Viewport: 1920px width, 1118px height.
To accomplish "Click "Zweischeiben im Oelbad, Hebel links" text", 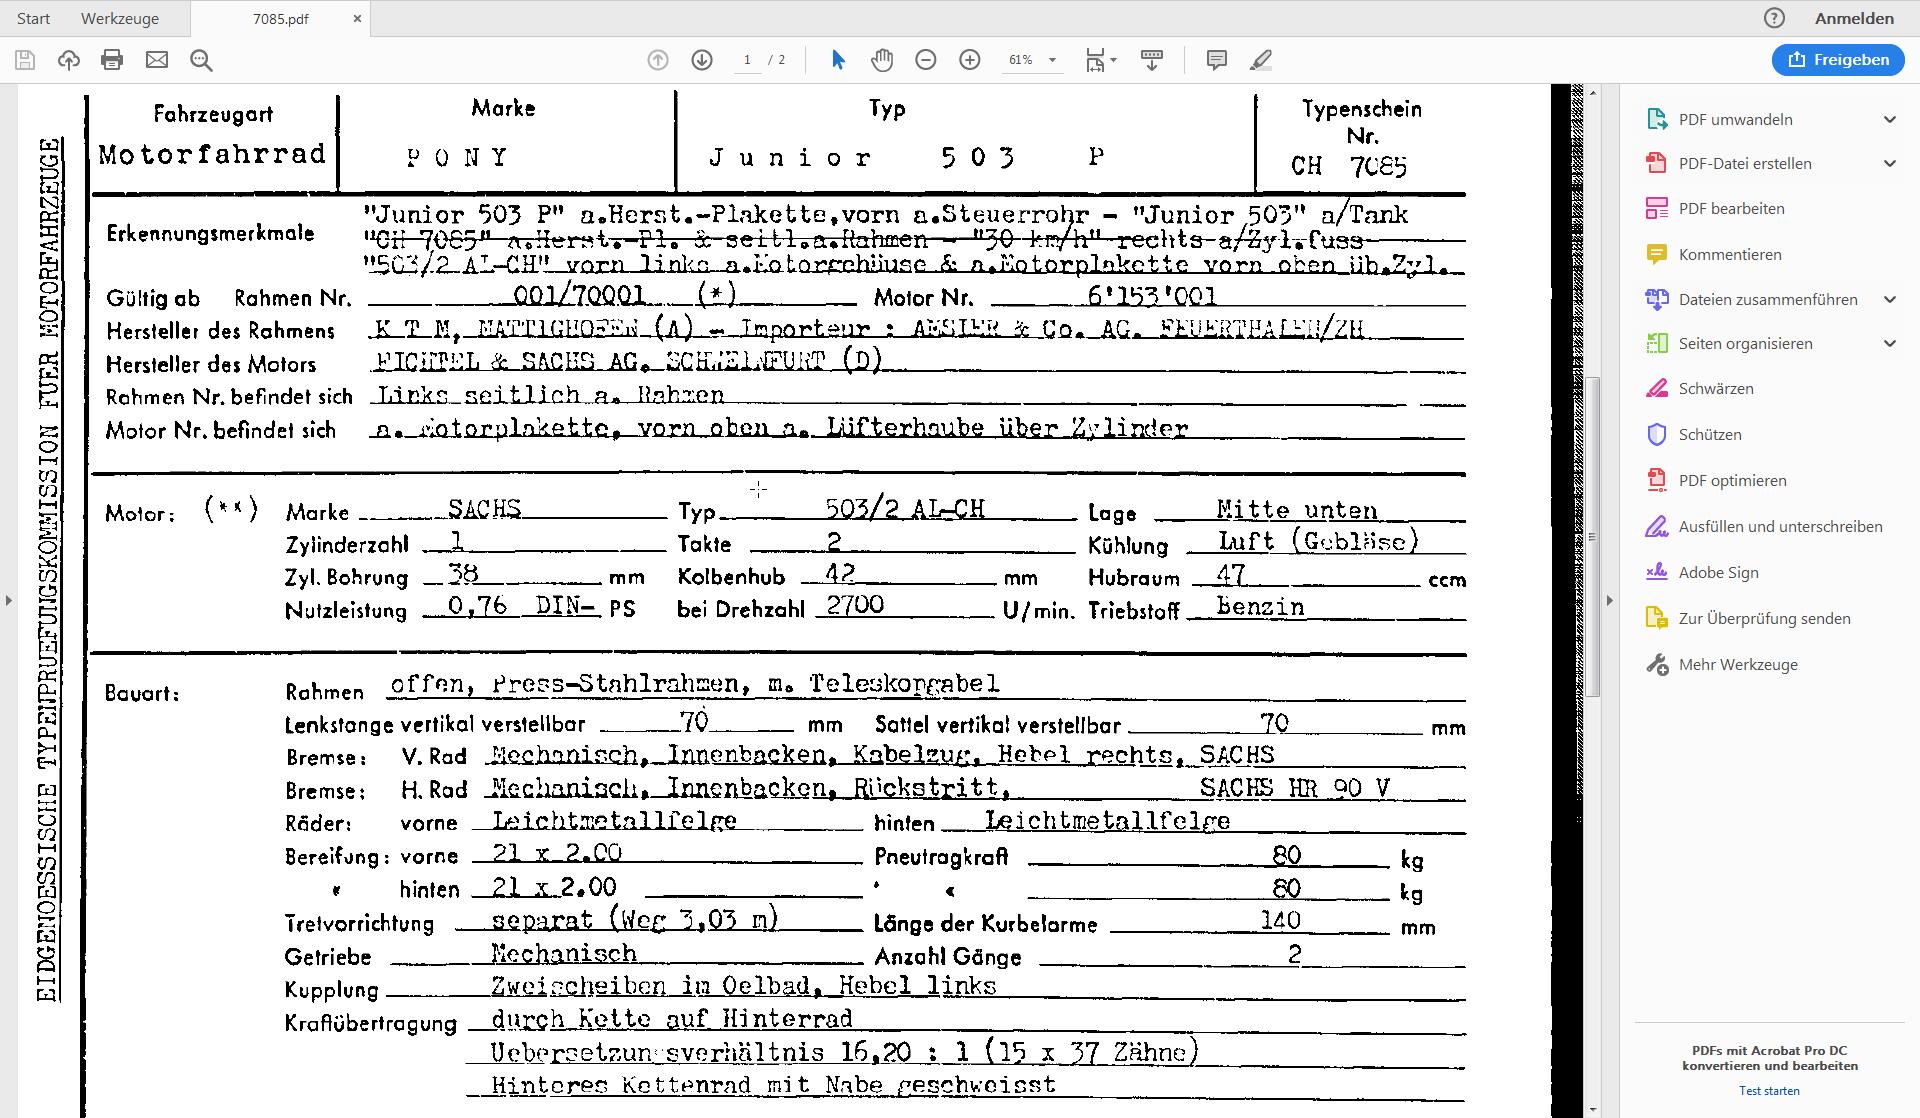I will [744, 986].
